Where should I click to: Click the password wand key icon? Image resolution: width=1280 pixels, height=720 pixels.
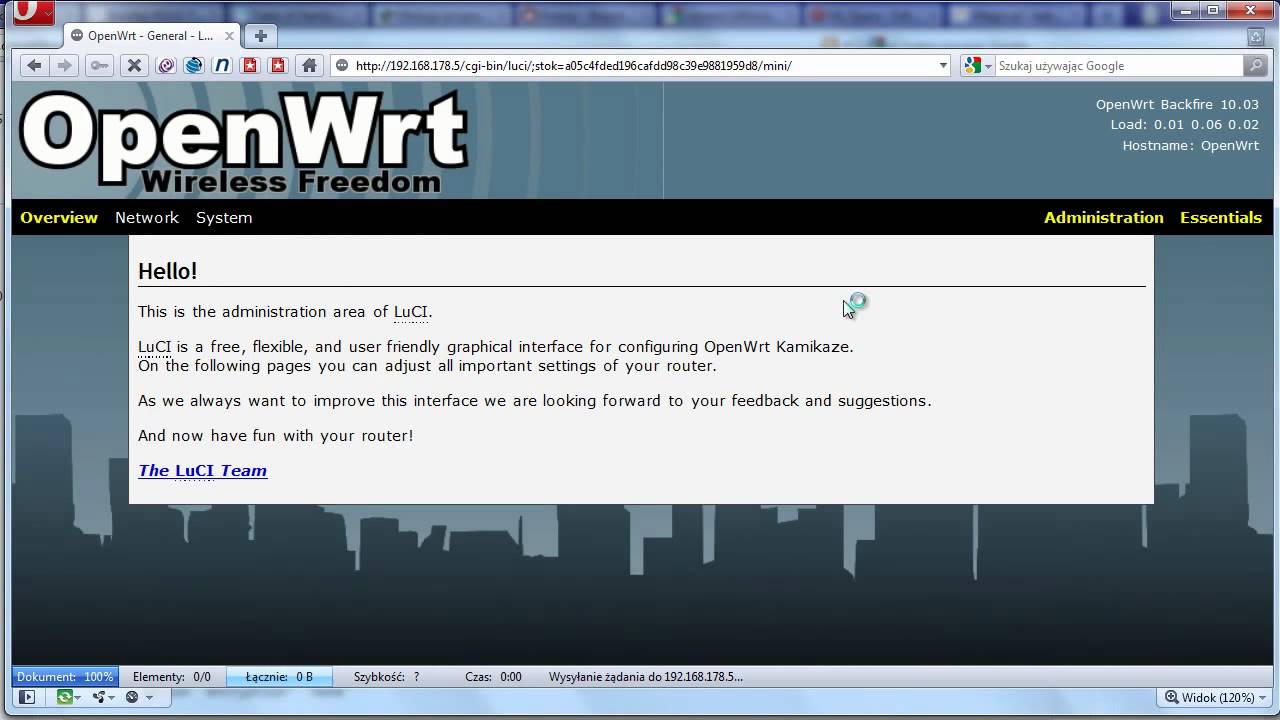point(99,65)
